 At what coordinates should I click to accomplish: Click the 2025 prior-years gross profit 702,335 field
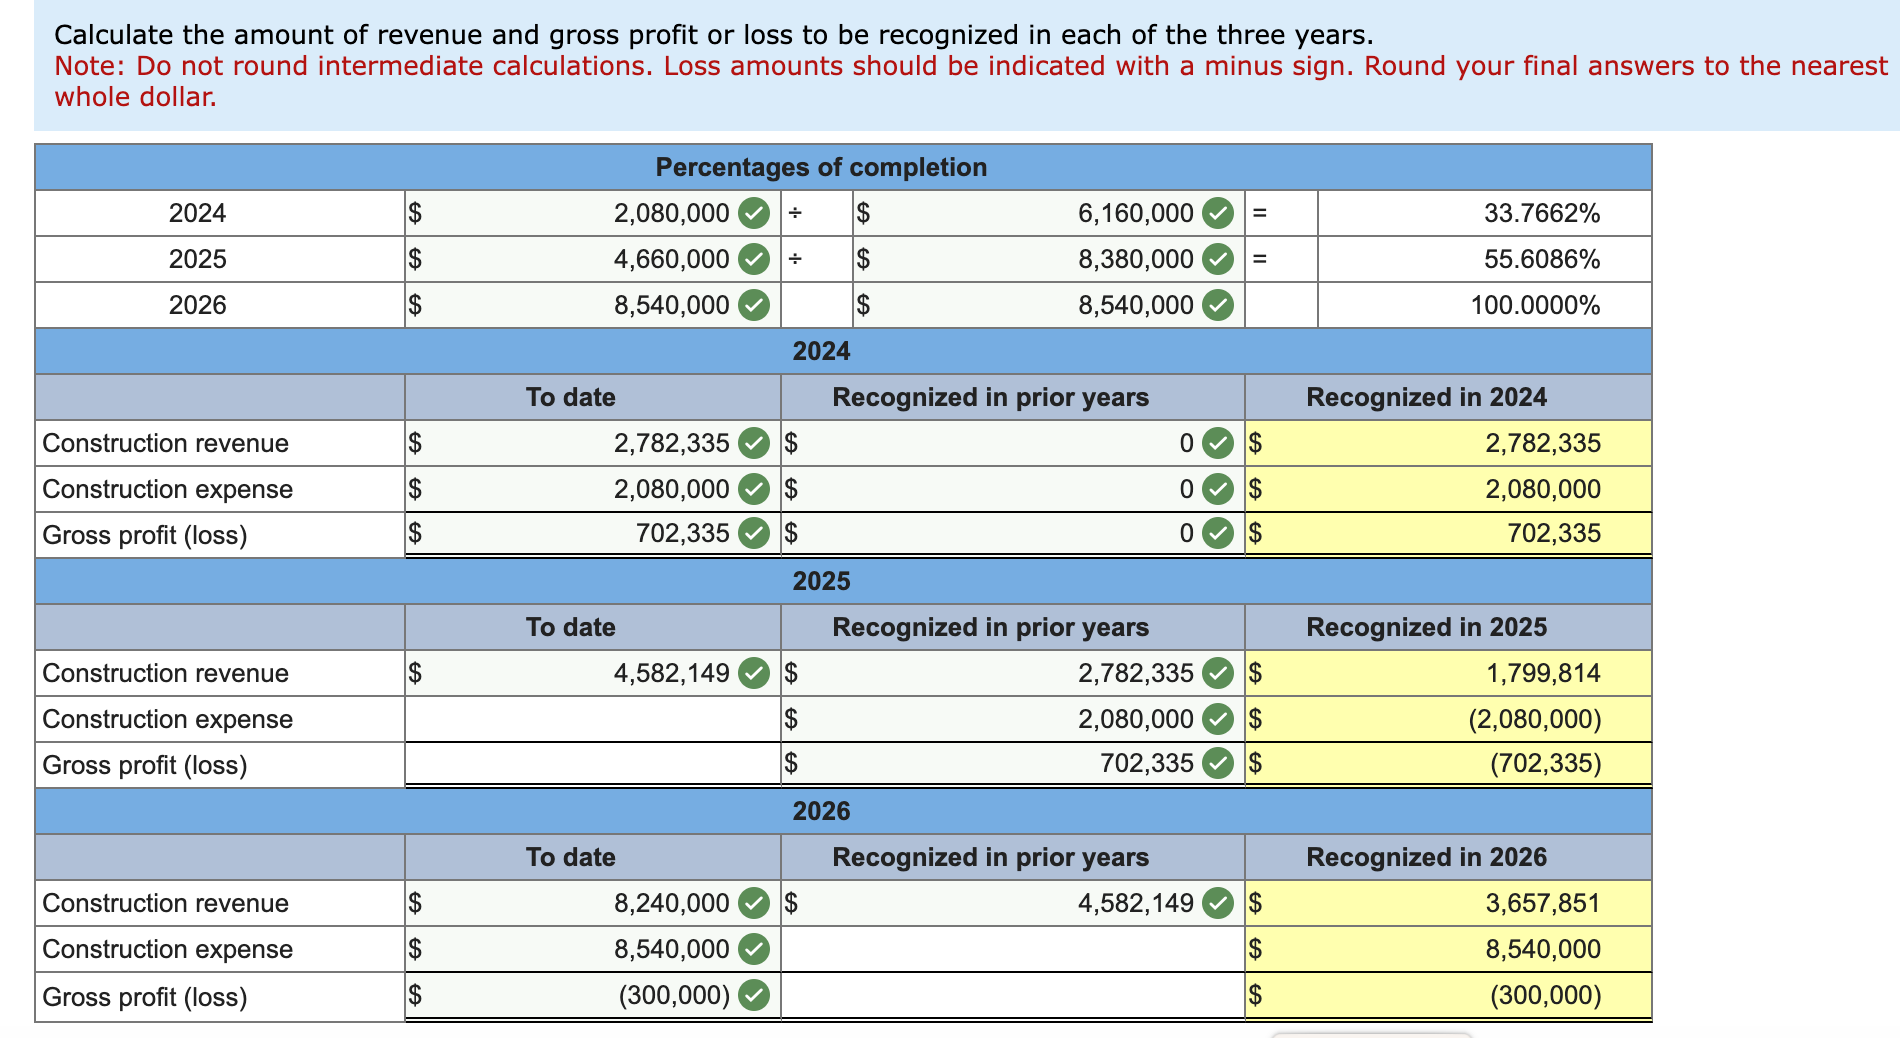coord(1012,764)
